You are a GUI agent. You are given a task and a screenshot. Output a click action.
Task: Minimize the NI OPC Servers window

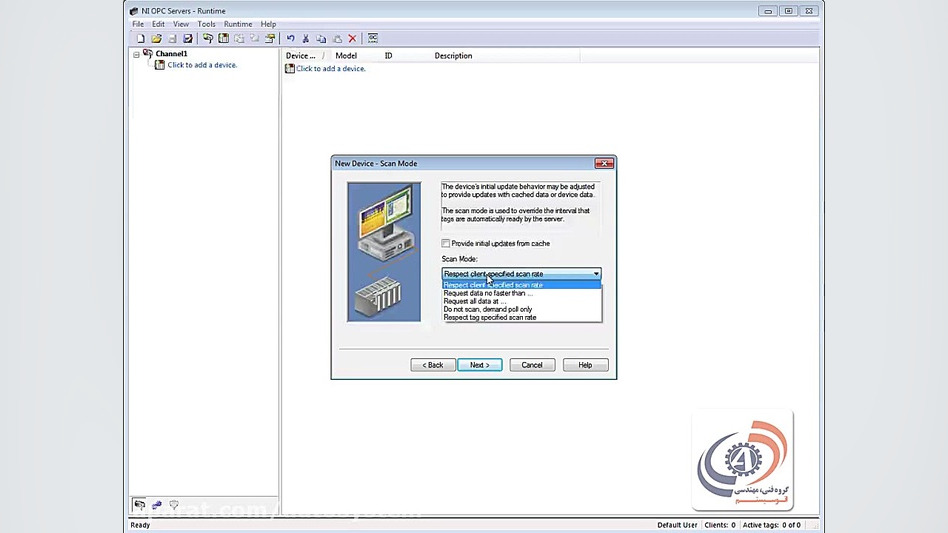tap(768, 11)
